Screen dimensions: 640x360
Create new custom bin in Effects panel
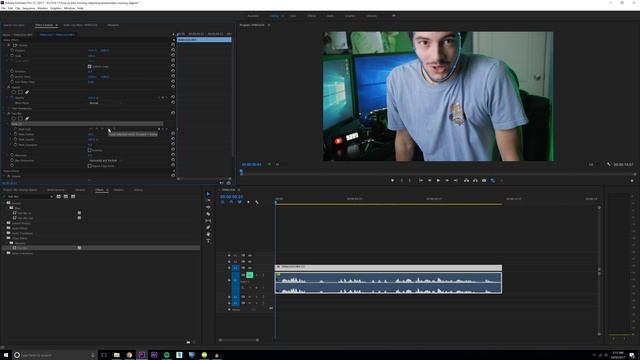188,342
